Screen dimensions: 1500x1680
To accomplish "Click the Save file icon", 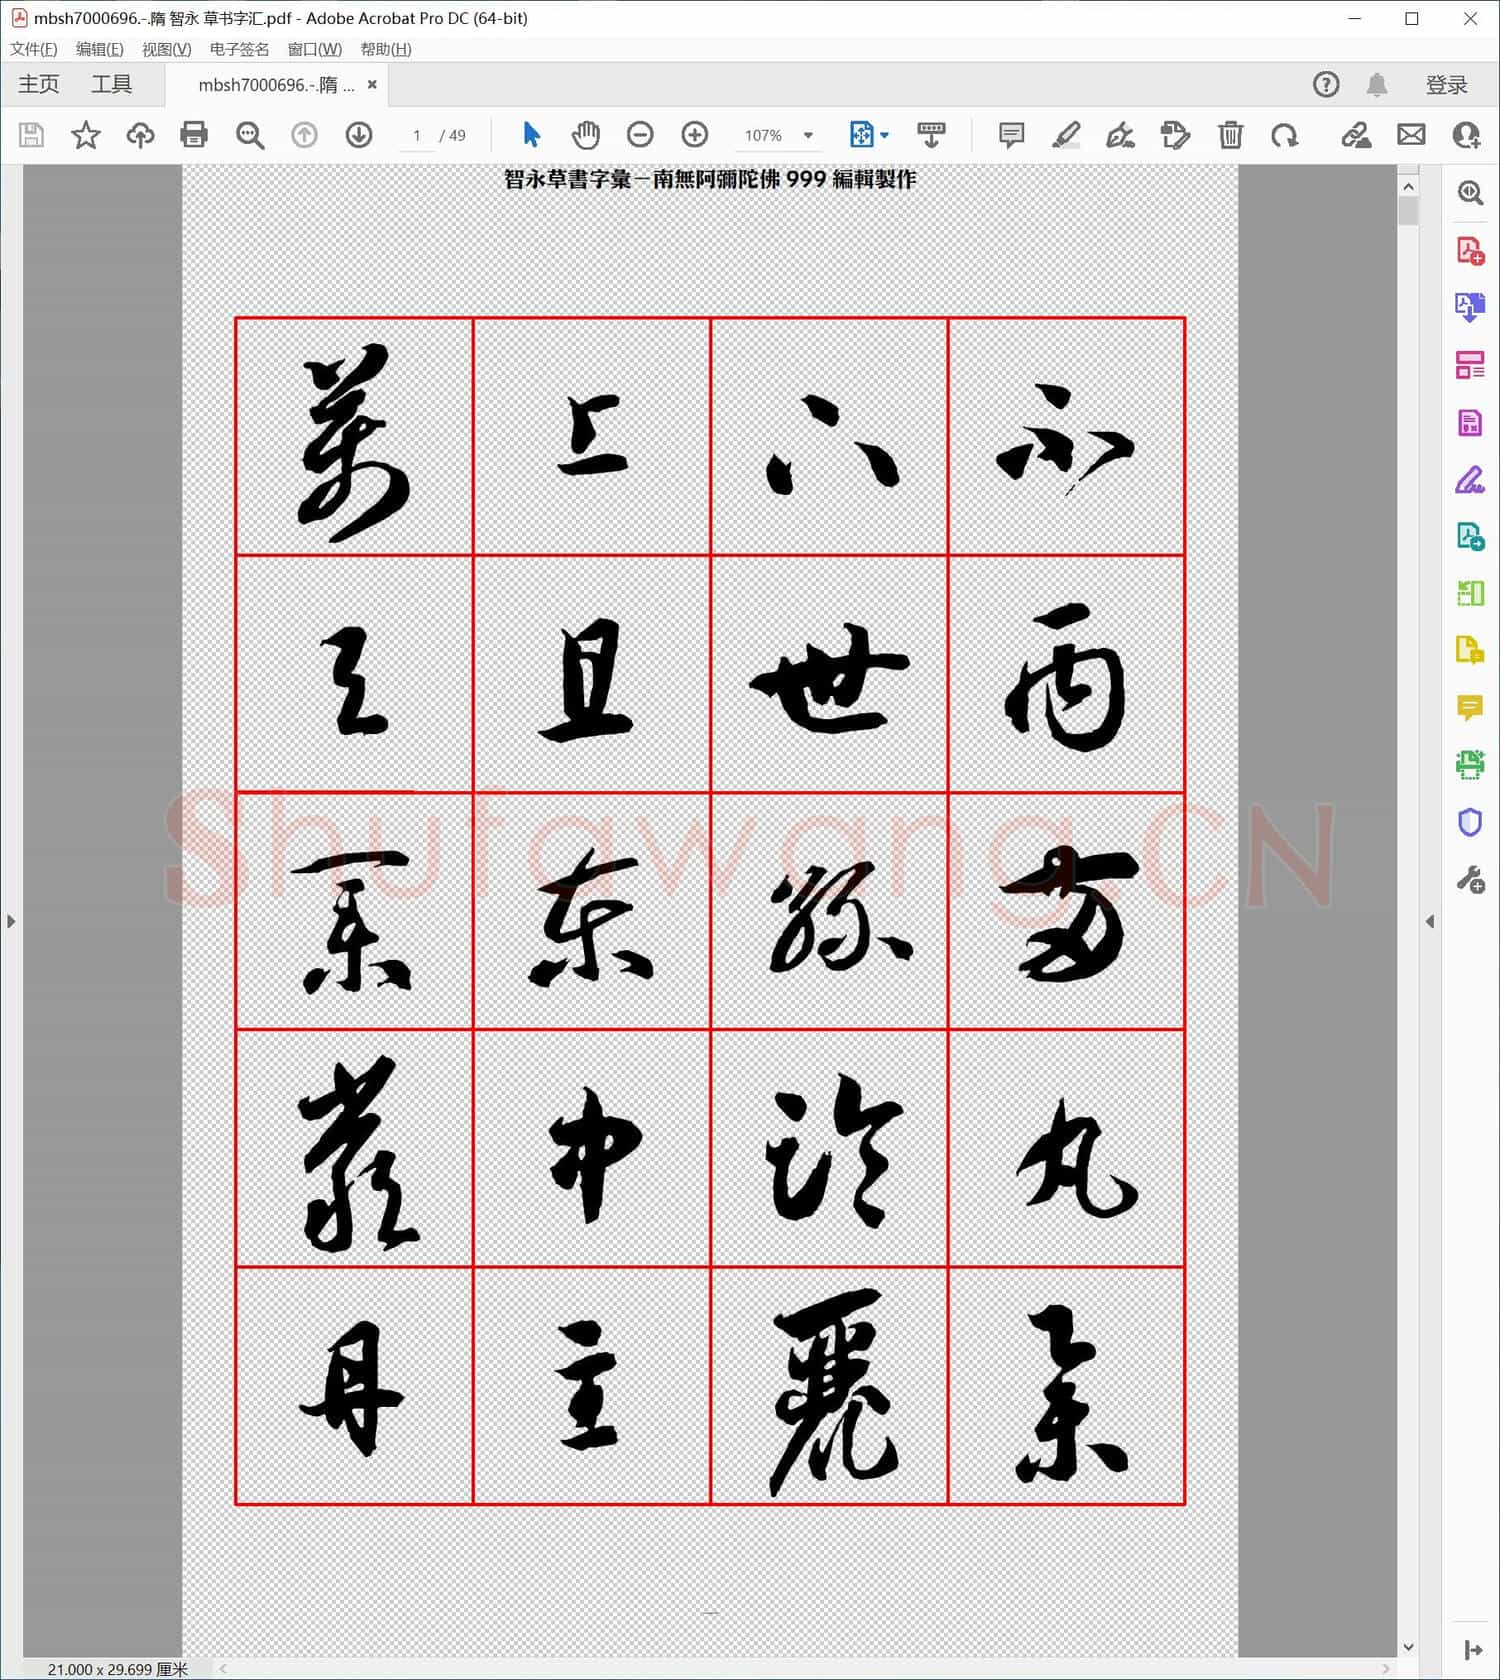I will click(31, 135).
